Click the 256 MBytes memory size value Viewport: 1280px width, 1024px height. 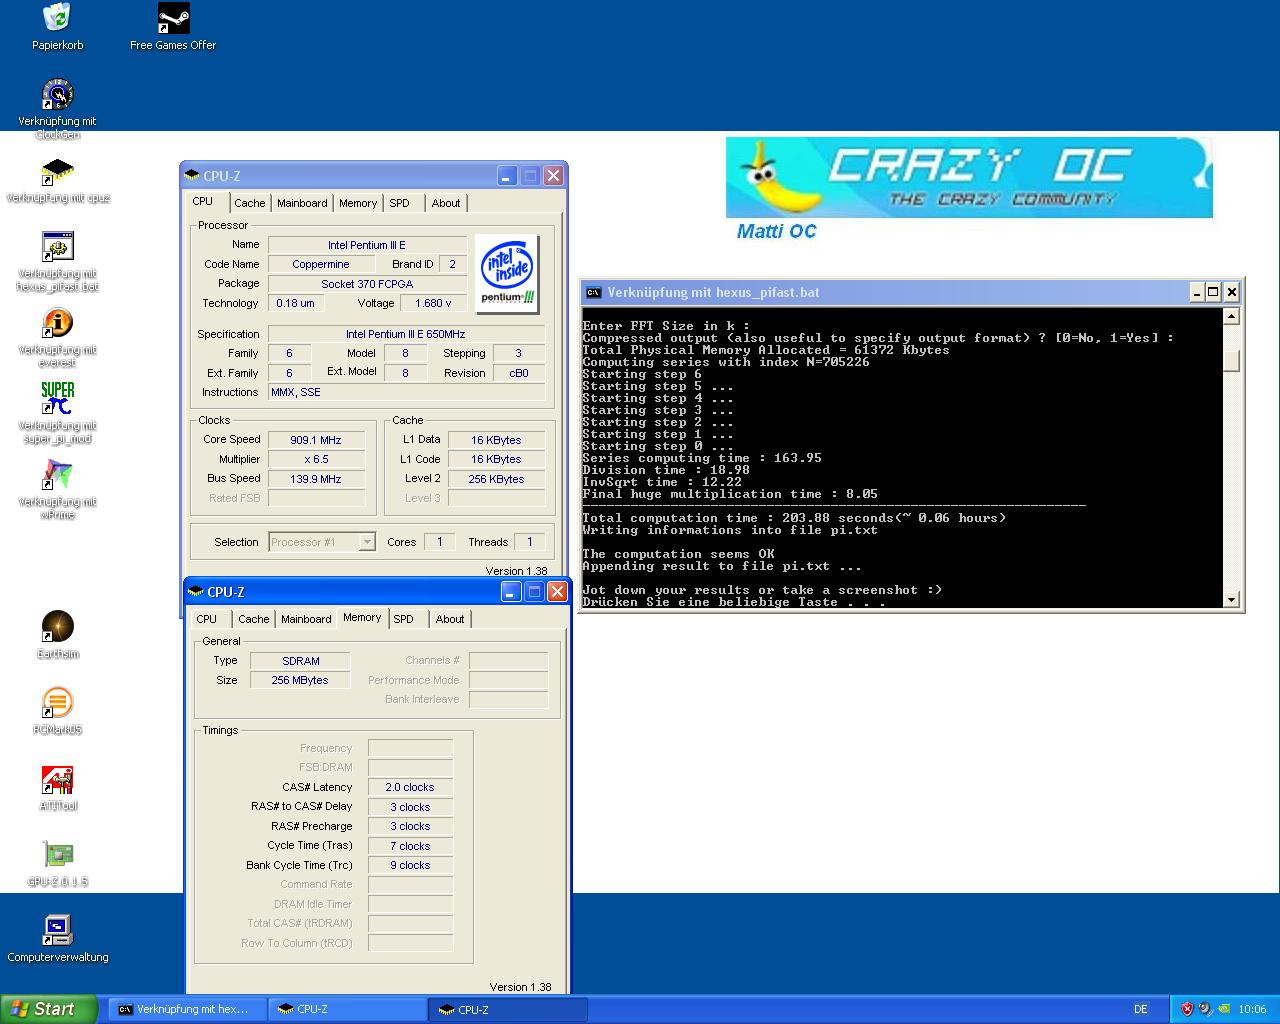click(301, 680)
